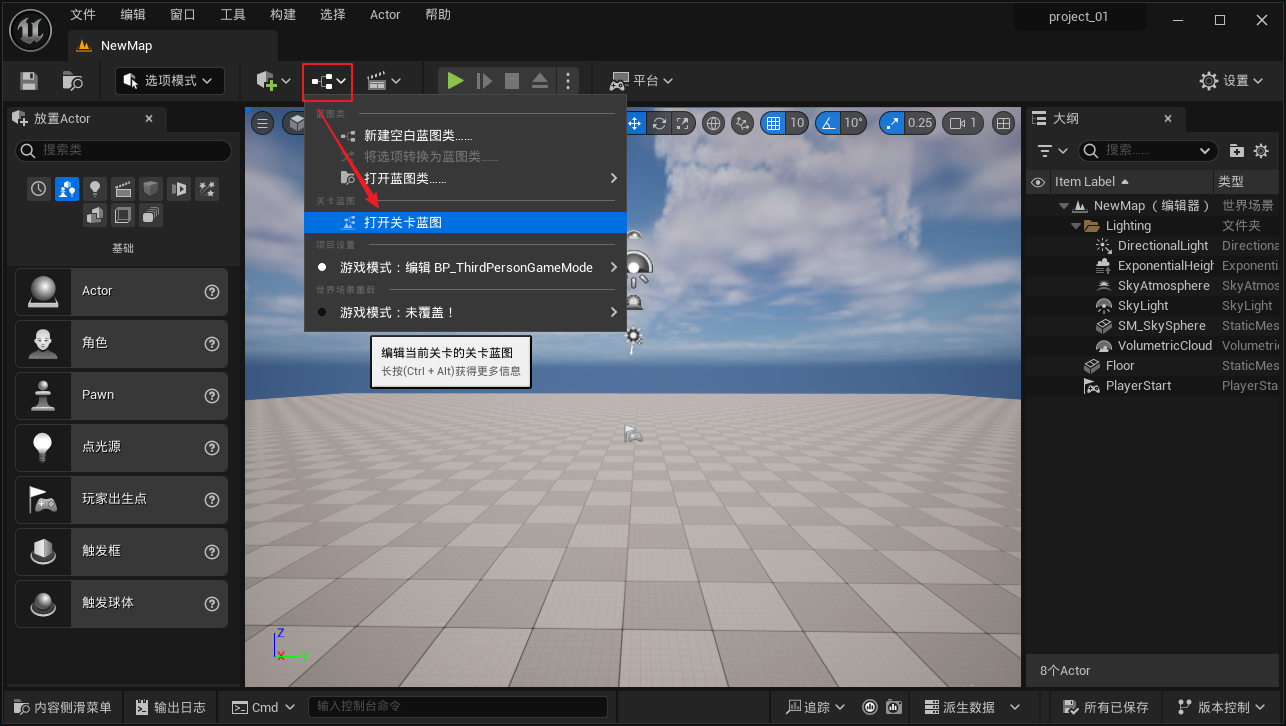Select the Cinematic clapperboard category icon
The height and width of the screenshot is (726, 1286).
click(123, 188)
